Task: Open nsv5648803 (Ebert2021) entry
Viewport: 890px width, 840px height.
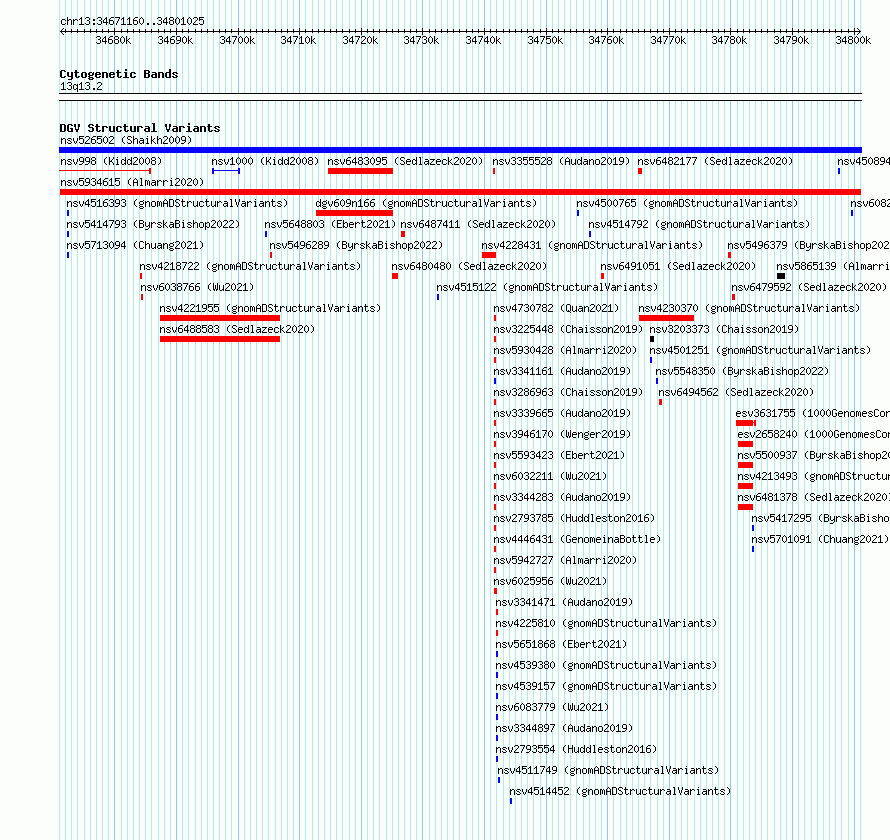Action: click(x=330, y=224)
